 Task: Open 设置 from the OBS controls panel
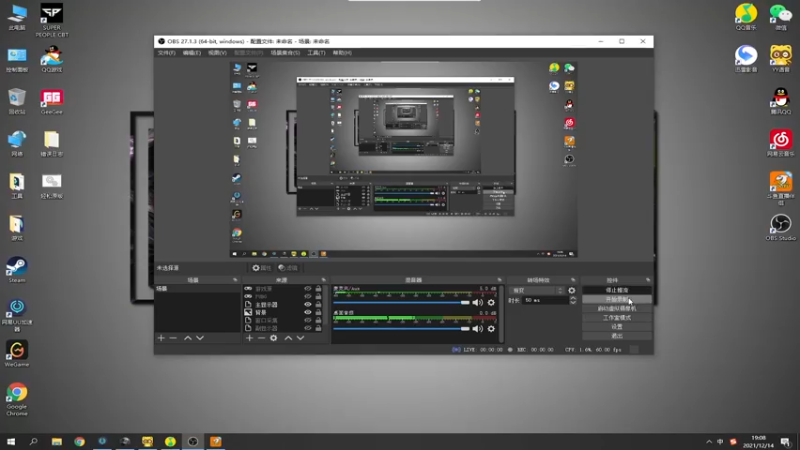click(x=617, y=327)
